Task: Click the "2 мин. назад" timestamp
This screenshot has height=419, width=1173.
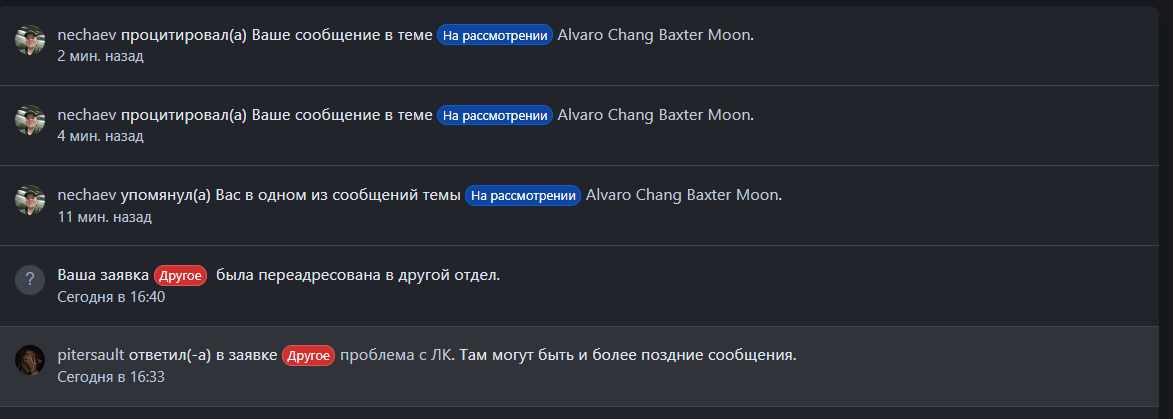Action: [100, 56]
